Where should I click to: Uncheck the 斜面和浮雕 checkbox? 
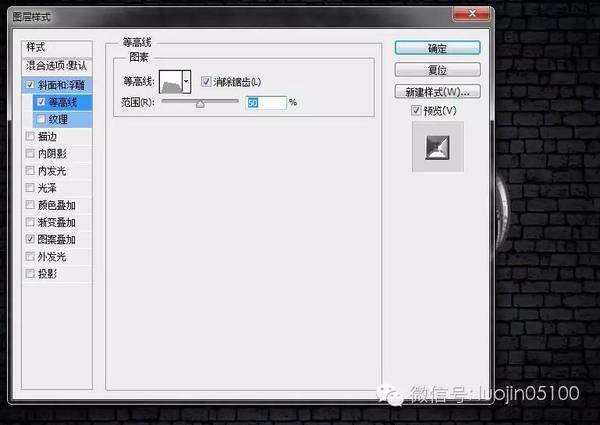30,85
